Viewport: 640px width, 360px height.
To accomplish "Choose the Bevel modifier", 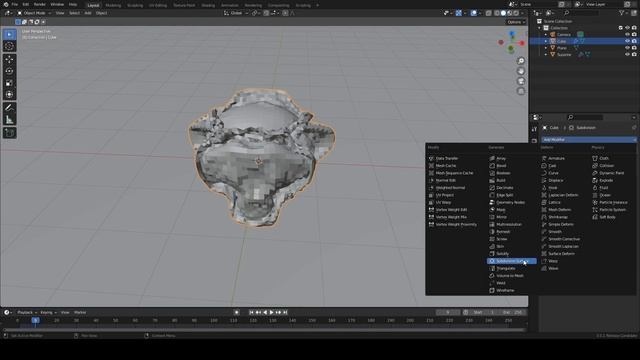I will coord(498,166).
